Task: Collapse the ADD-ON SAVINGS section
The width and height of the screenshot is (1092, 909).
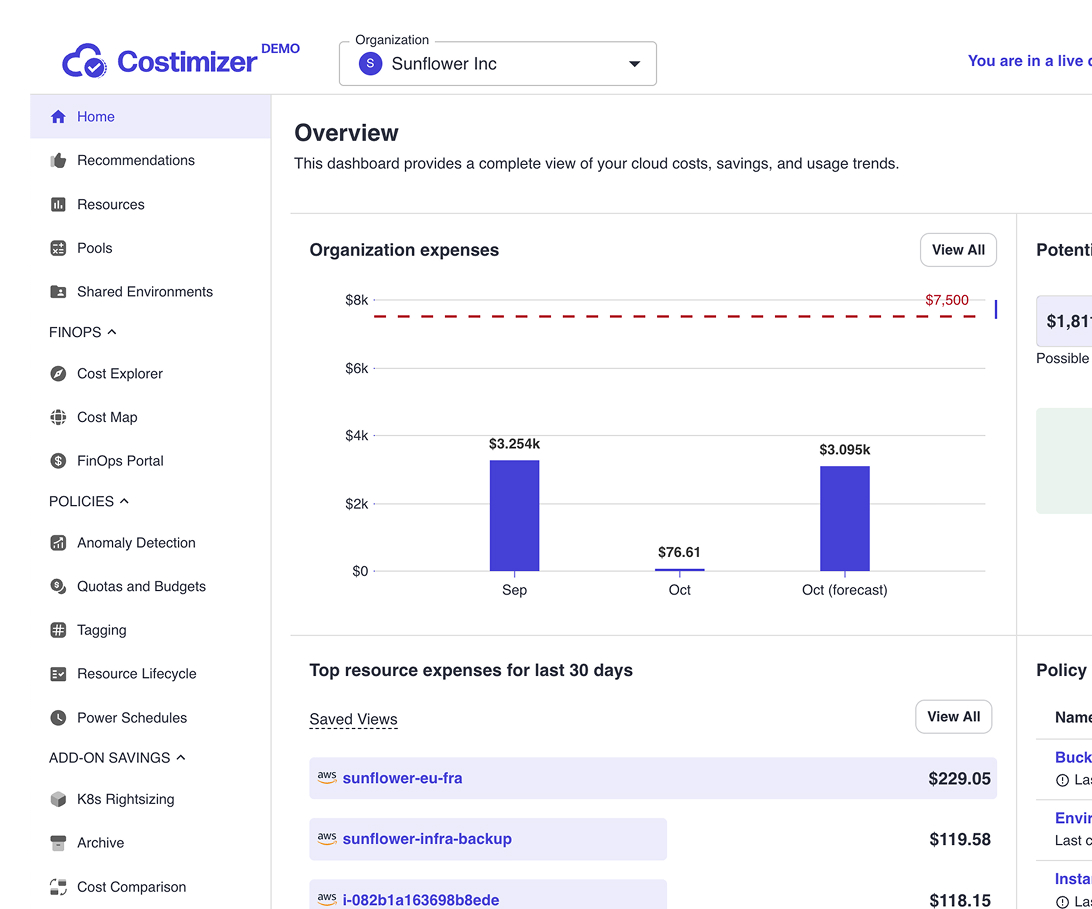Action: click(181, 757)
